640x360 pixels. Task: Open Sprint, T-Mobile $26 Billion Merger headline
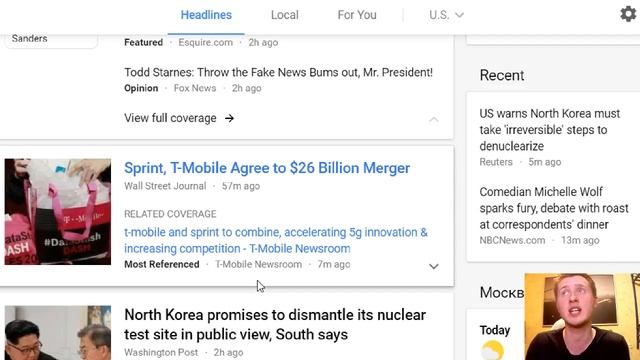[x=267, y=168]
